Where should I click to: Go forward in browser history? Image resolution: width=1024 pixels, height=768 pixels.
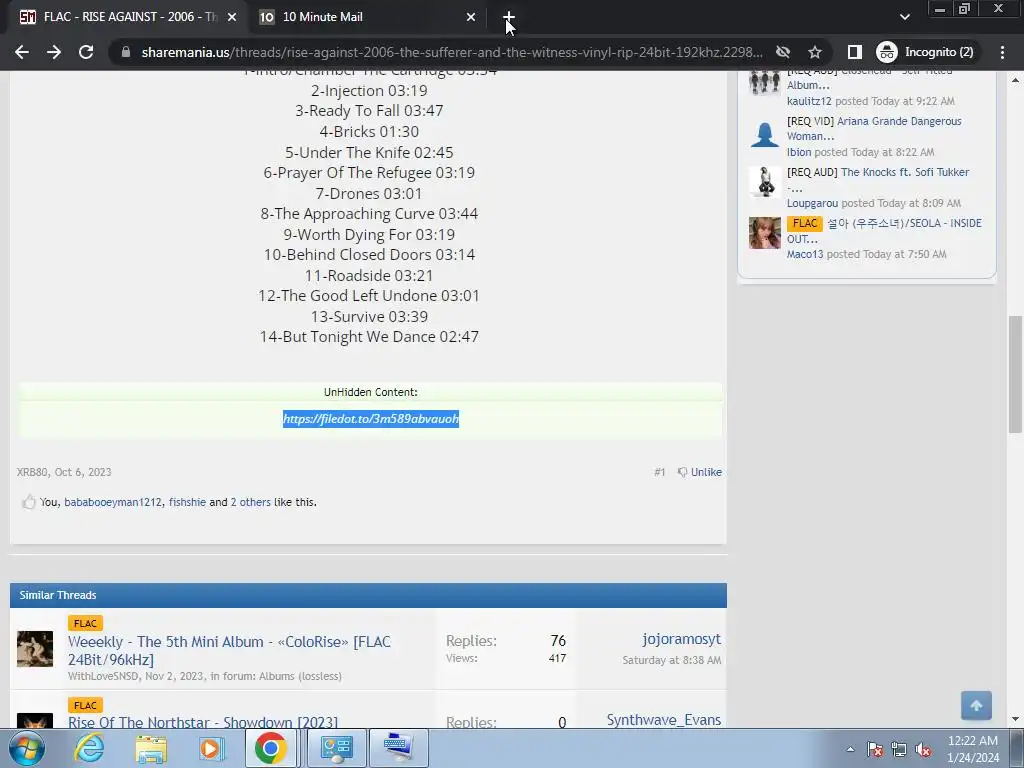[x=54, y=52]
